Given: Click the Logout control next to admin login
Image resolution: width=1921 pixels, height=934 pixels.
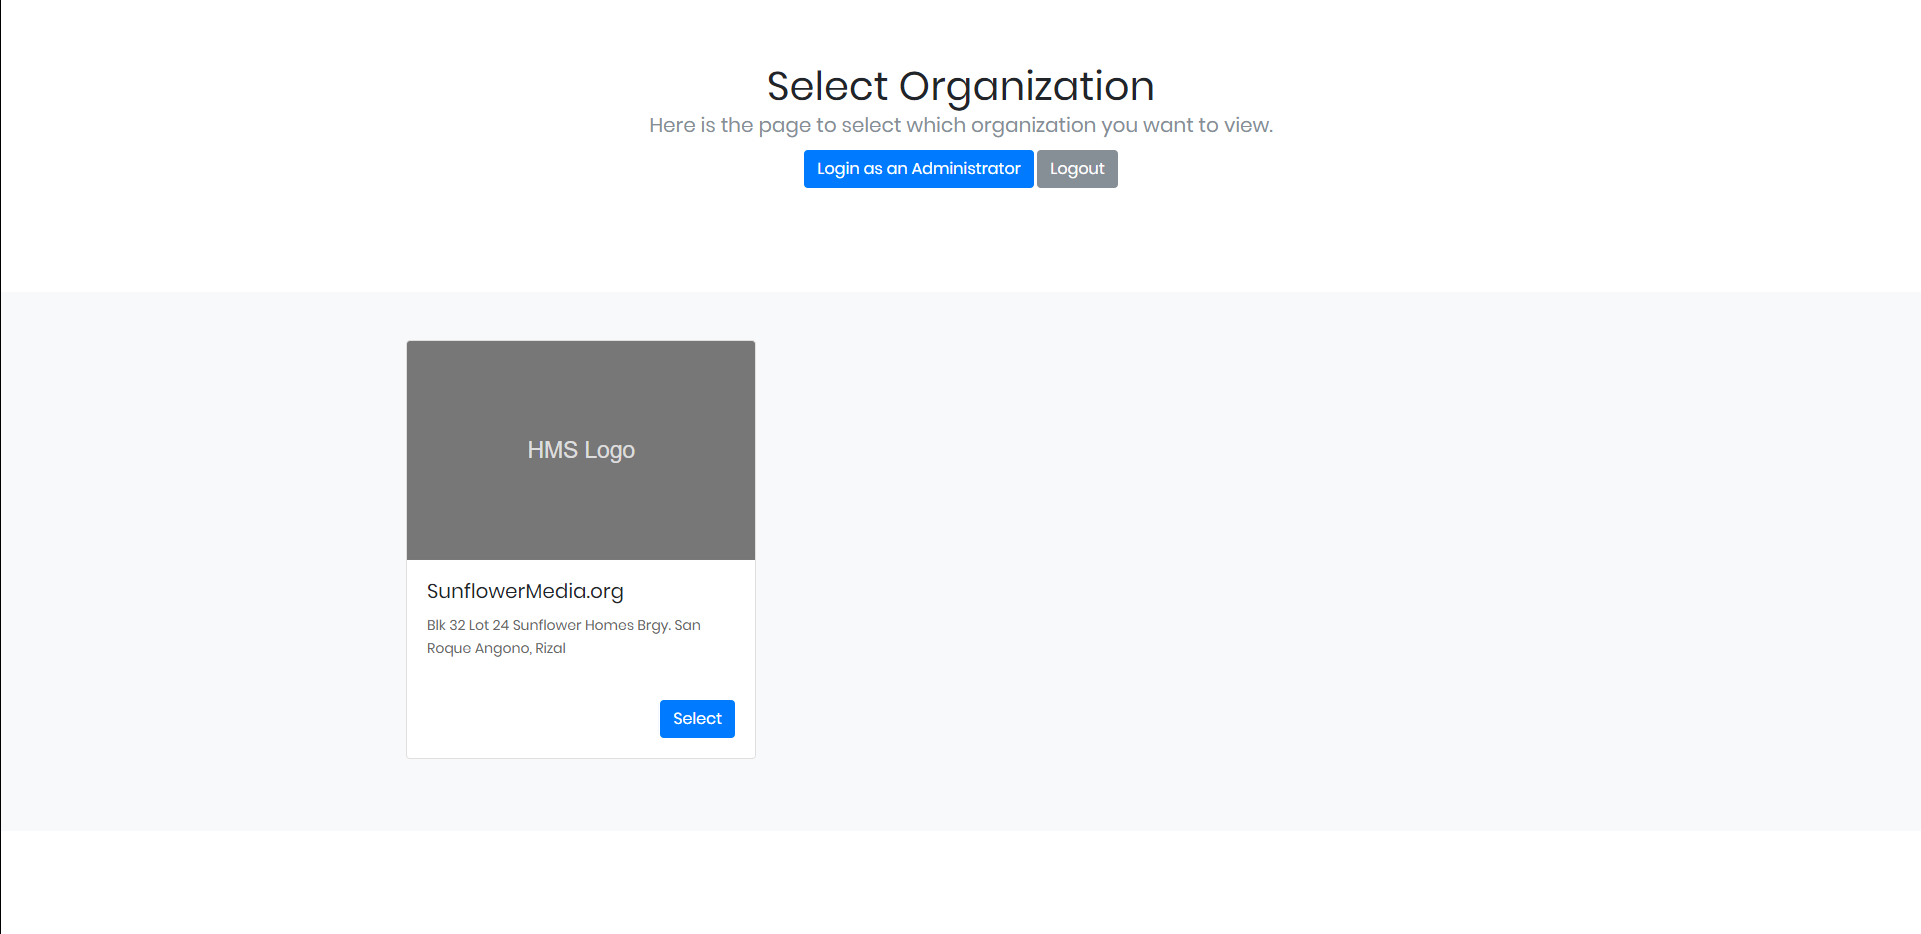Looking at the screenshot, I should pyautogui.click(x=1077, y=169).
